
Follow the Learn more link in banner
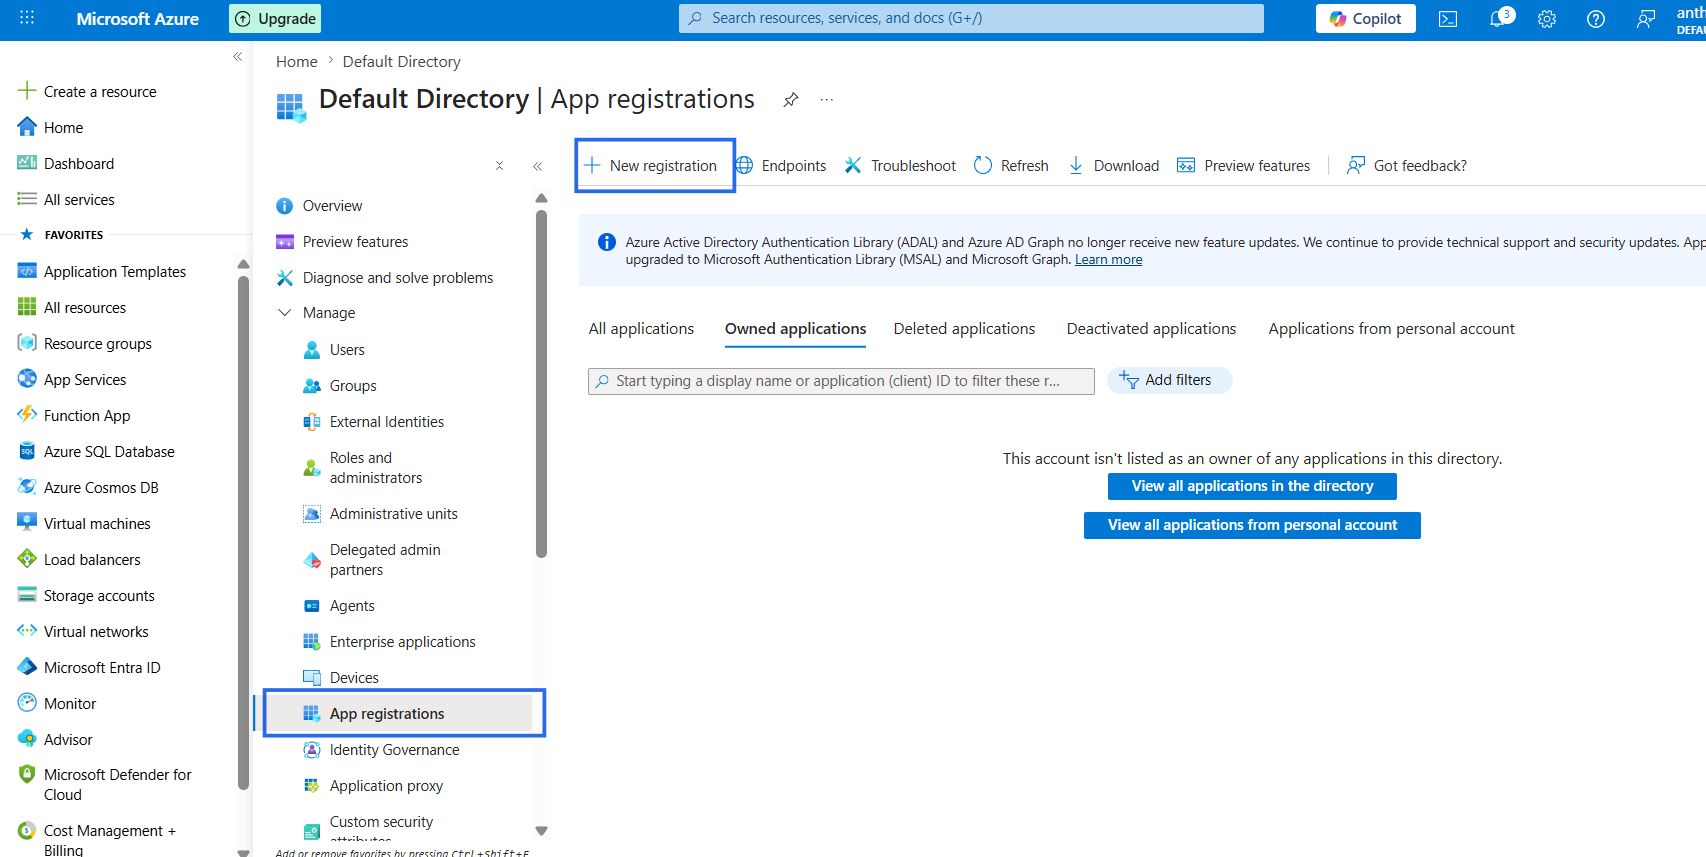point(1108,260)
